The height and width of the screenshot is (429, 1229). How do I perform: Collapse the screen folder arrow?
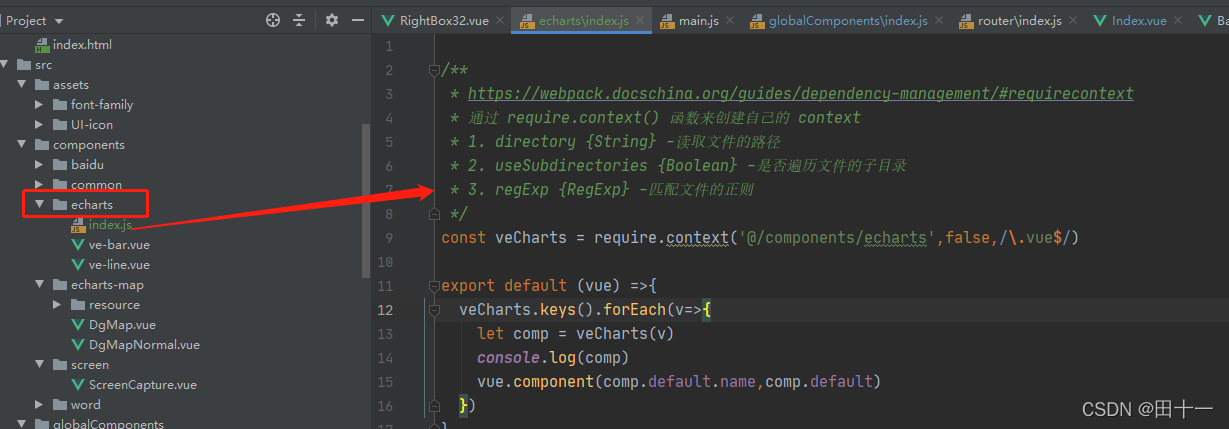39,365
